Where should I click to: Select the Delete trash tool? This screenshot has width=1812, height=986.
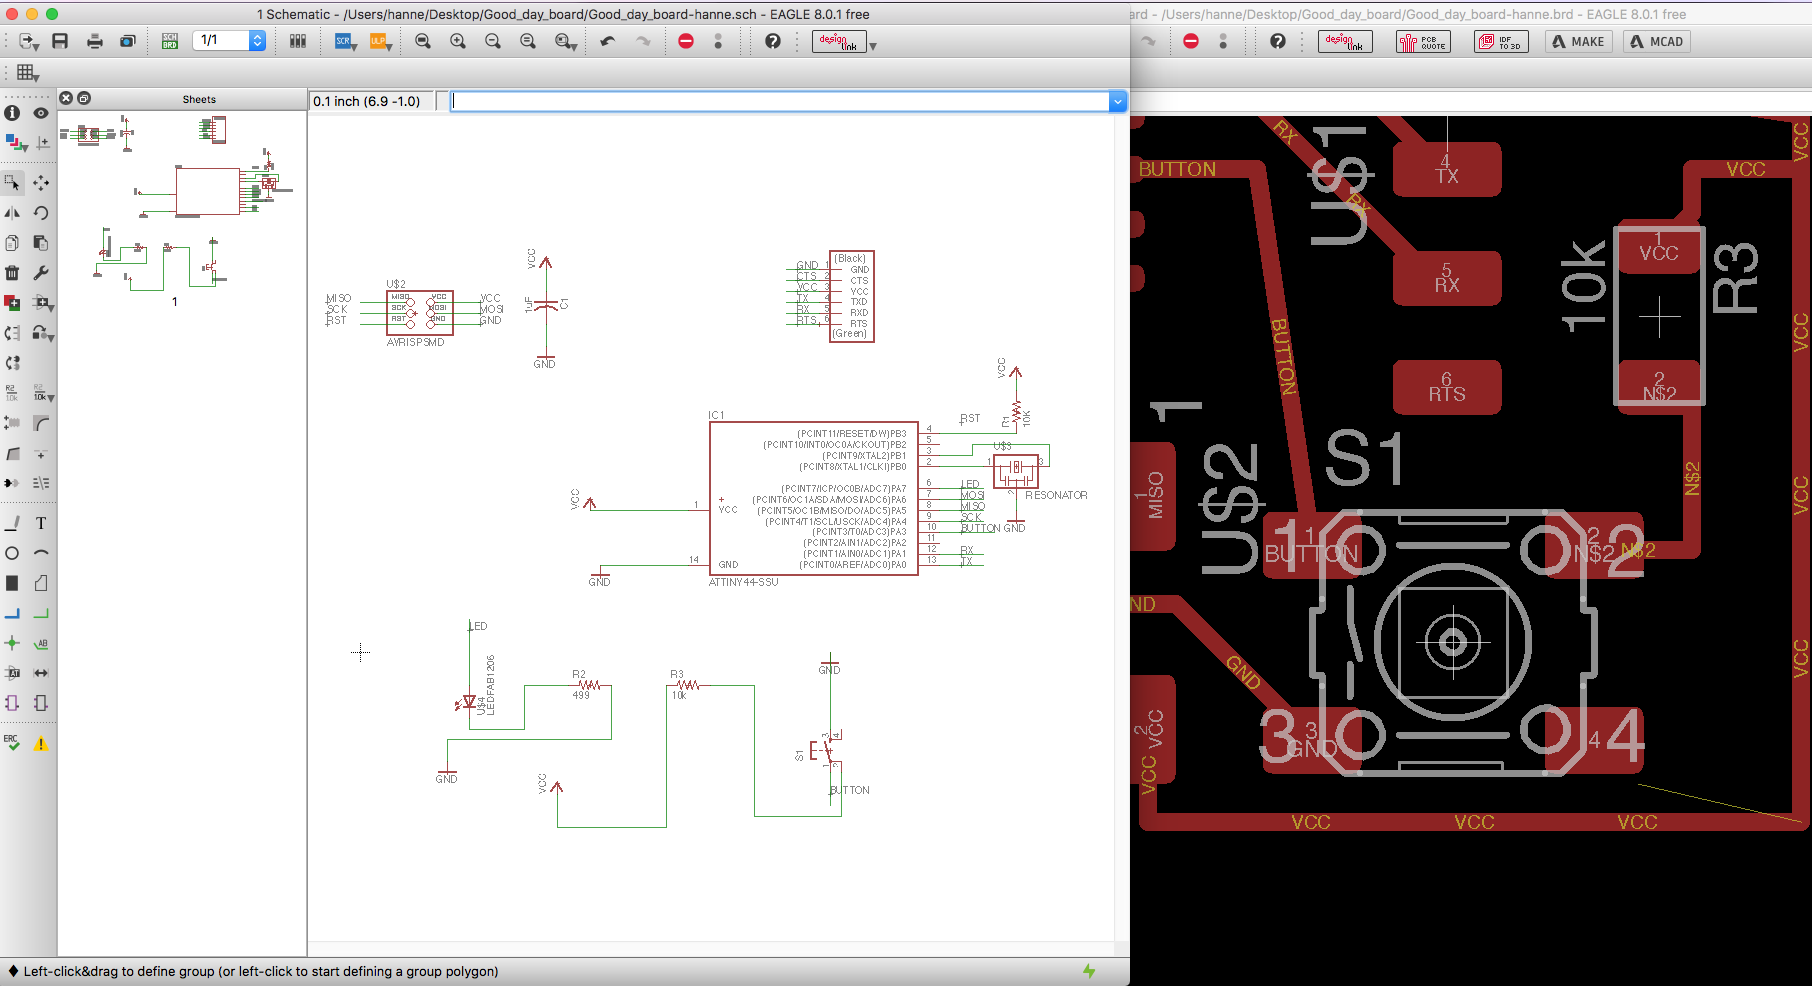point(12,273)
